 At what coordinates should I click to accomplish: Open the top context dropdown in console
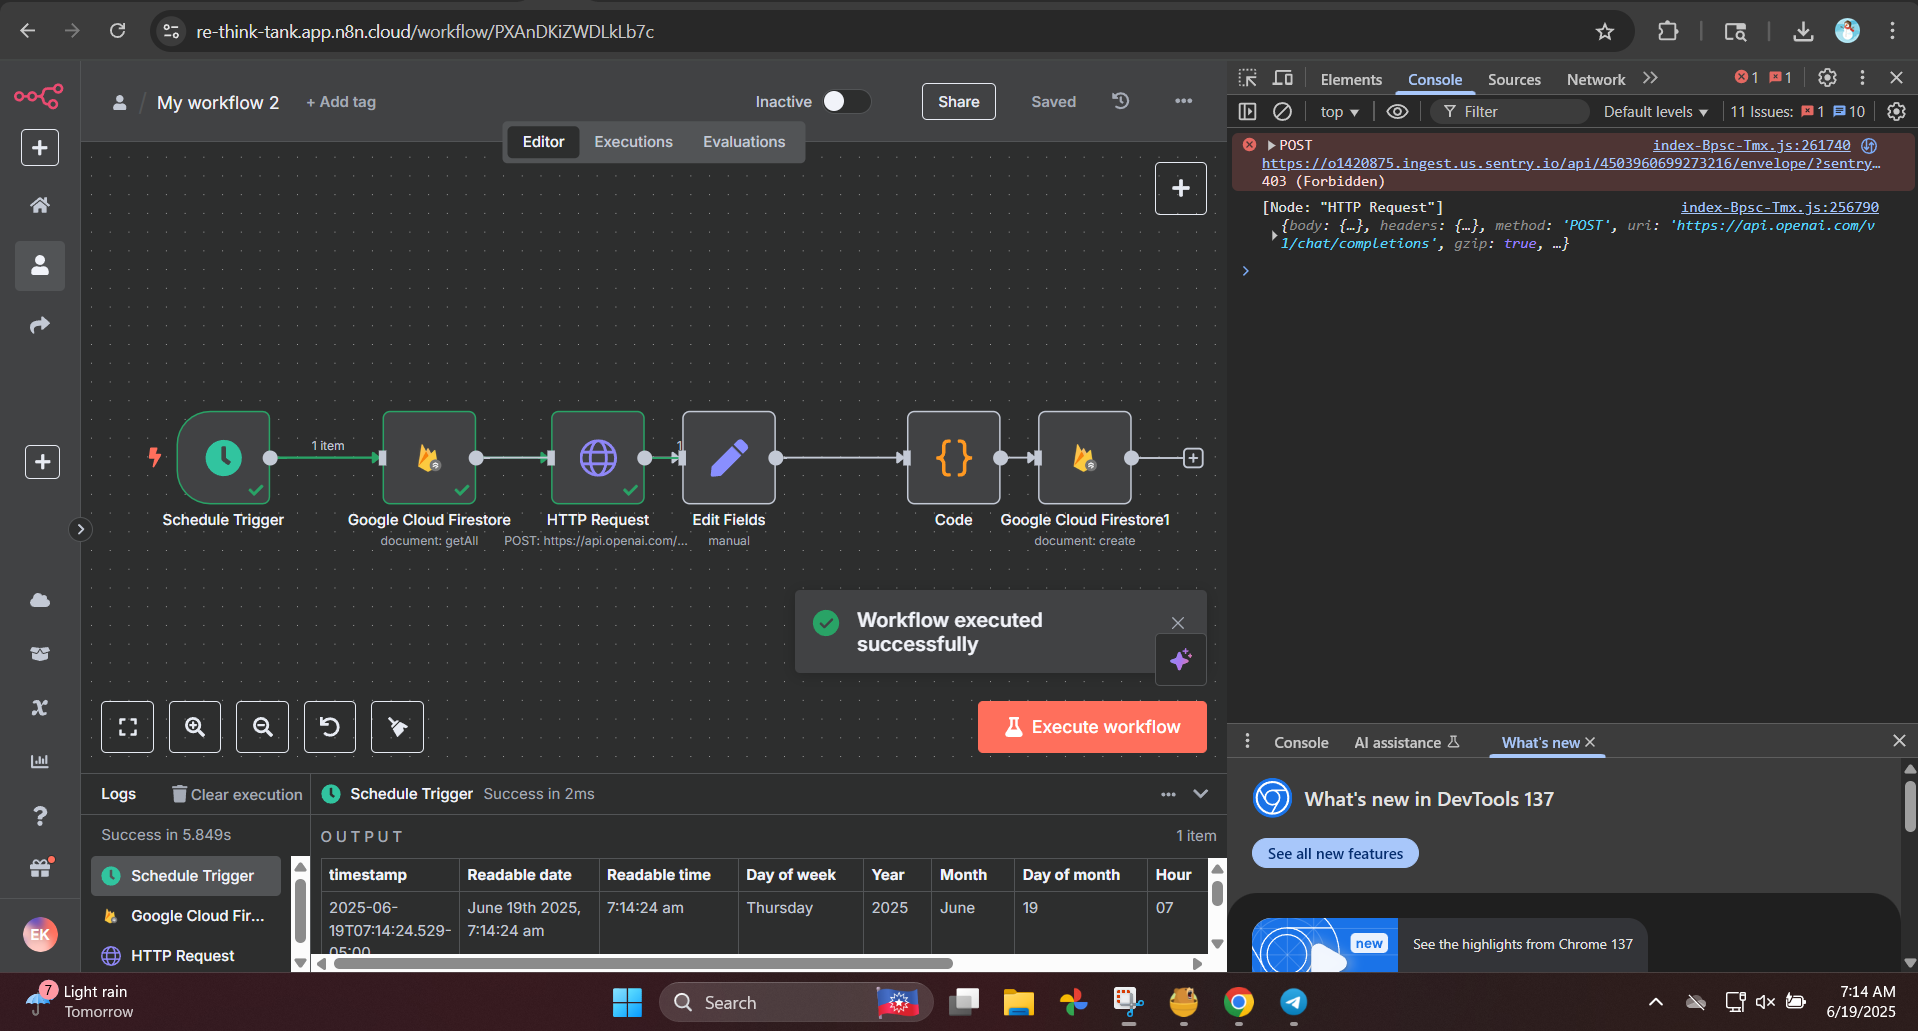click(x=1339, y=112)
